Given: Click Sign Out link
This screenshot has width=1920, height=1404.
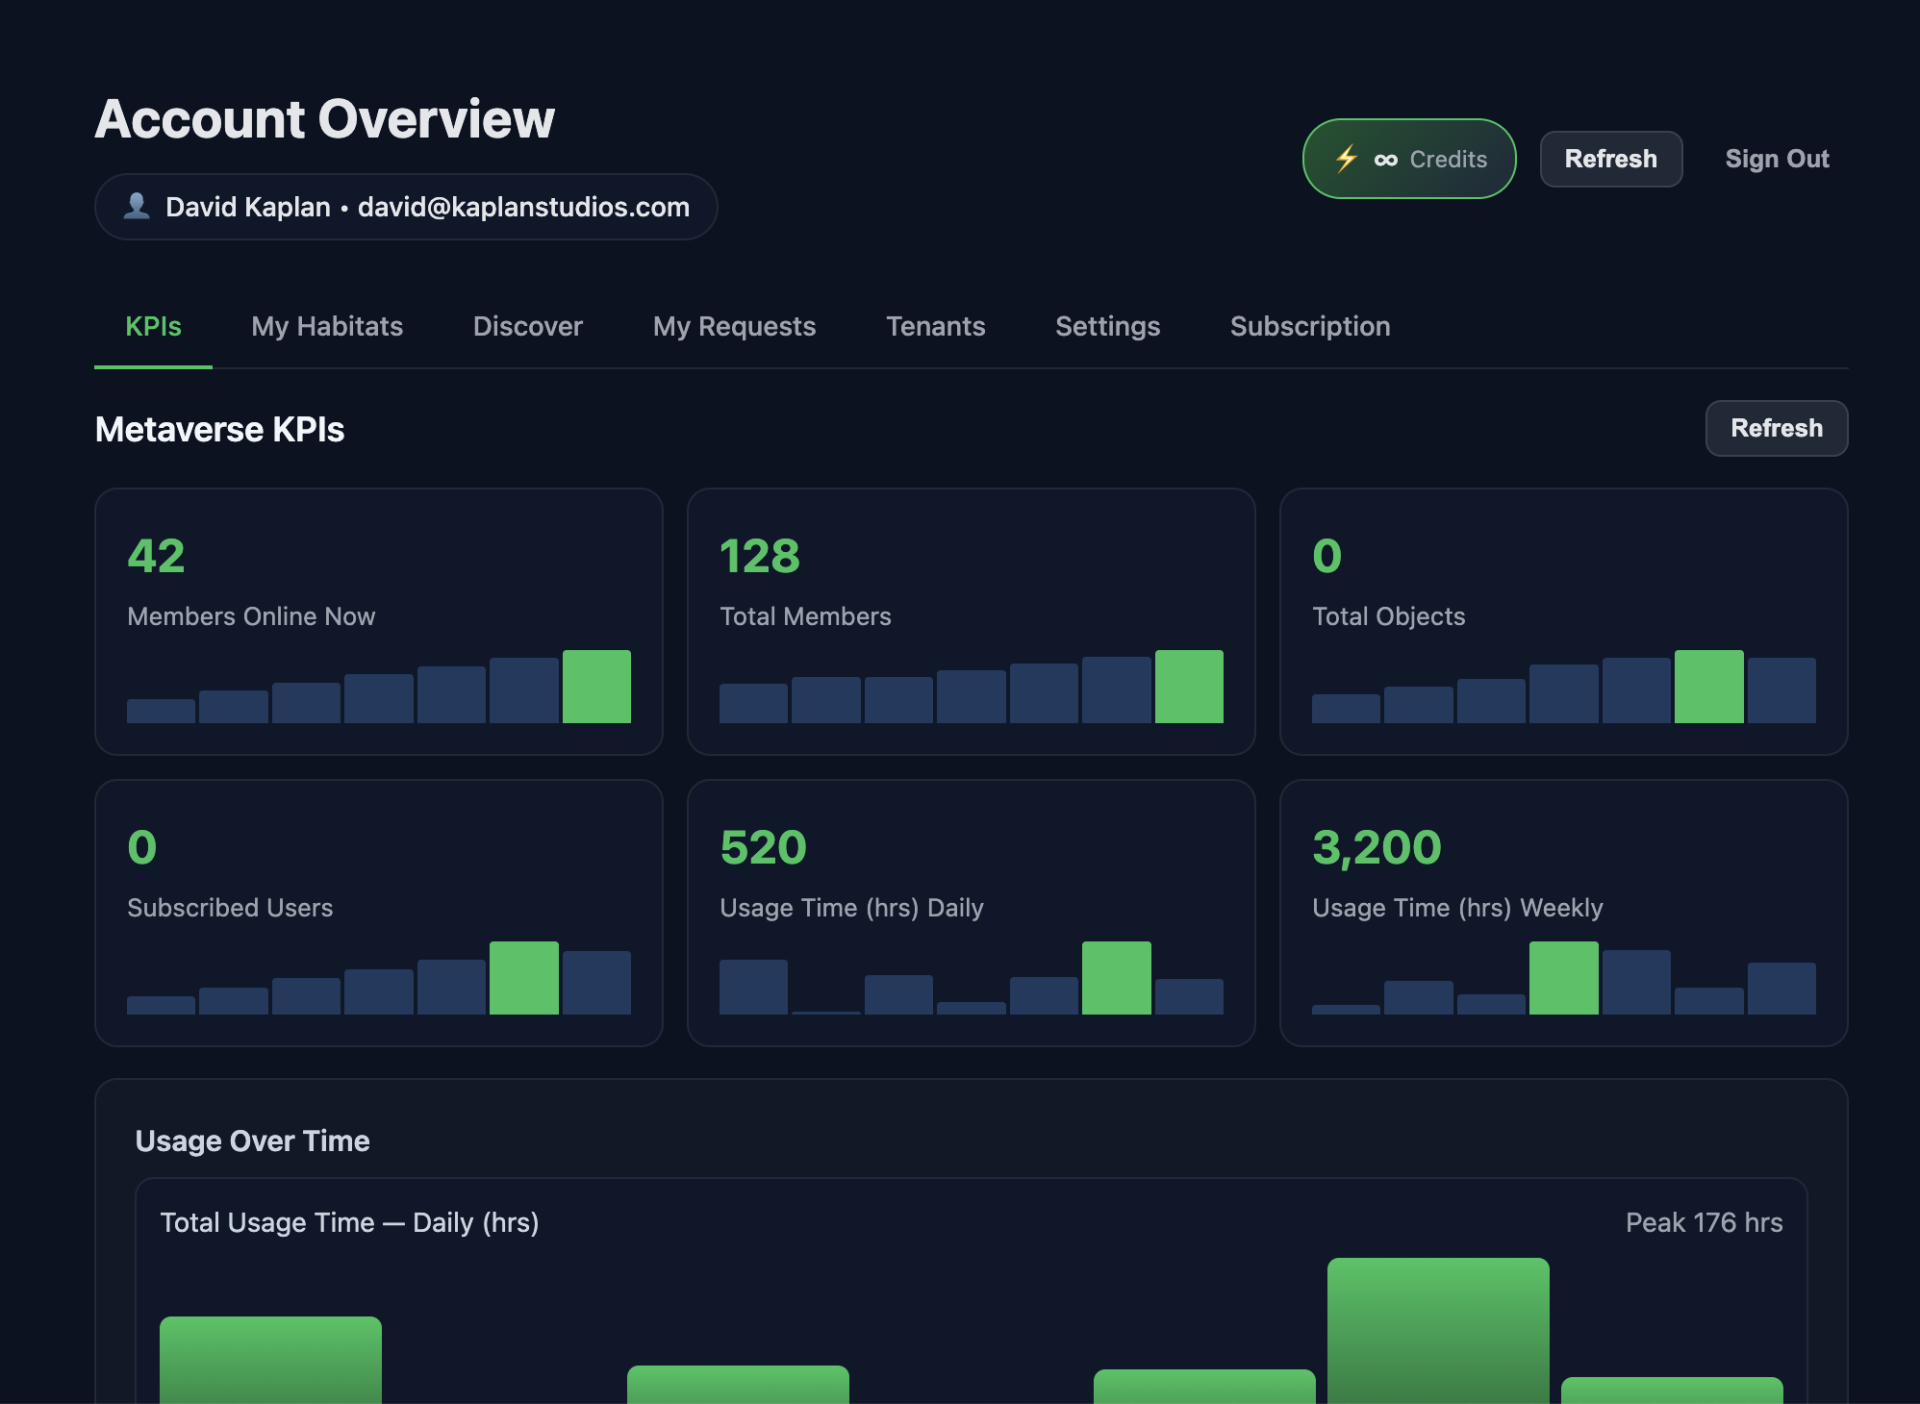Looking at the screenshot, I should pyautogui.click(x=1776, y=159).
